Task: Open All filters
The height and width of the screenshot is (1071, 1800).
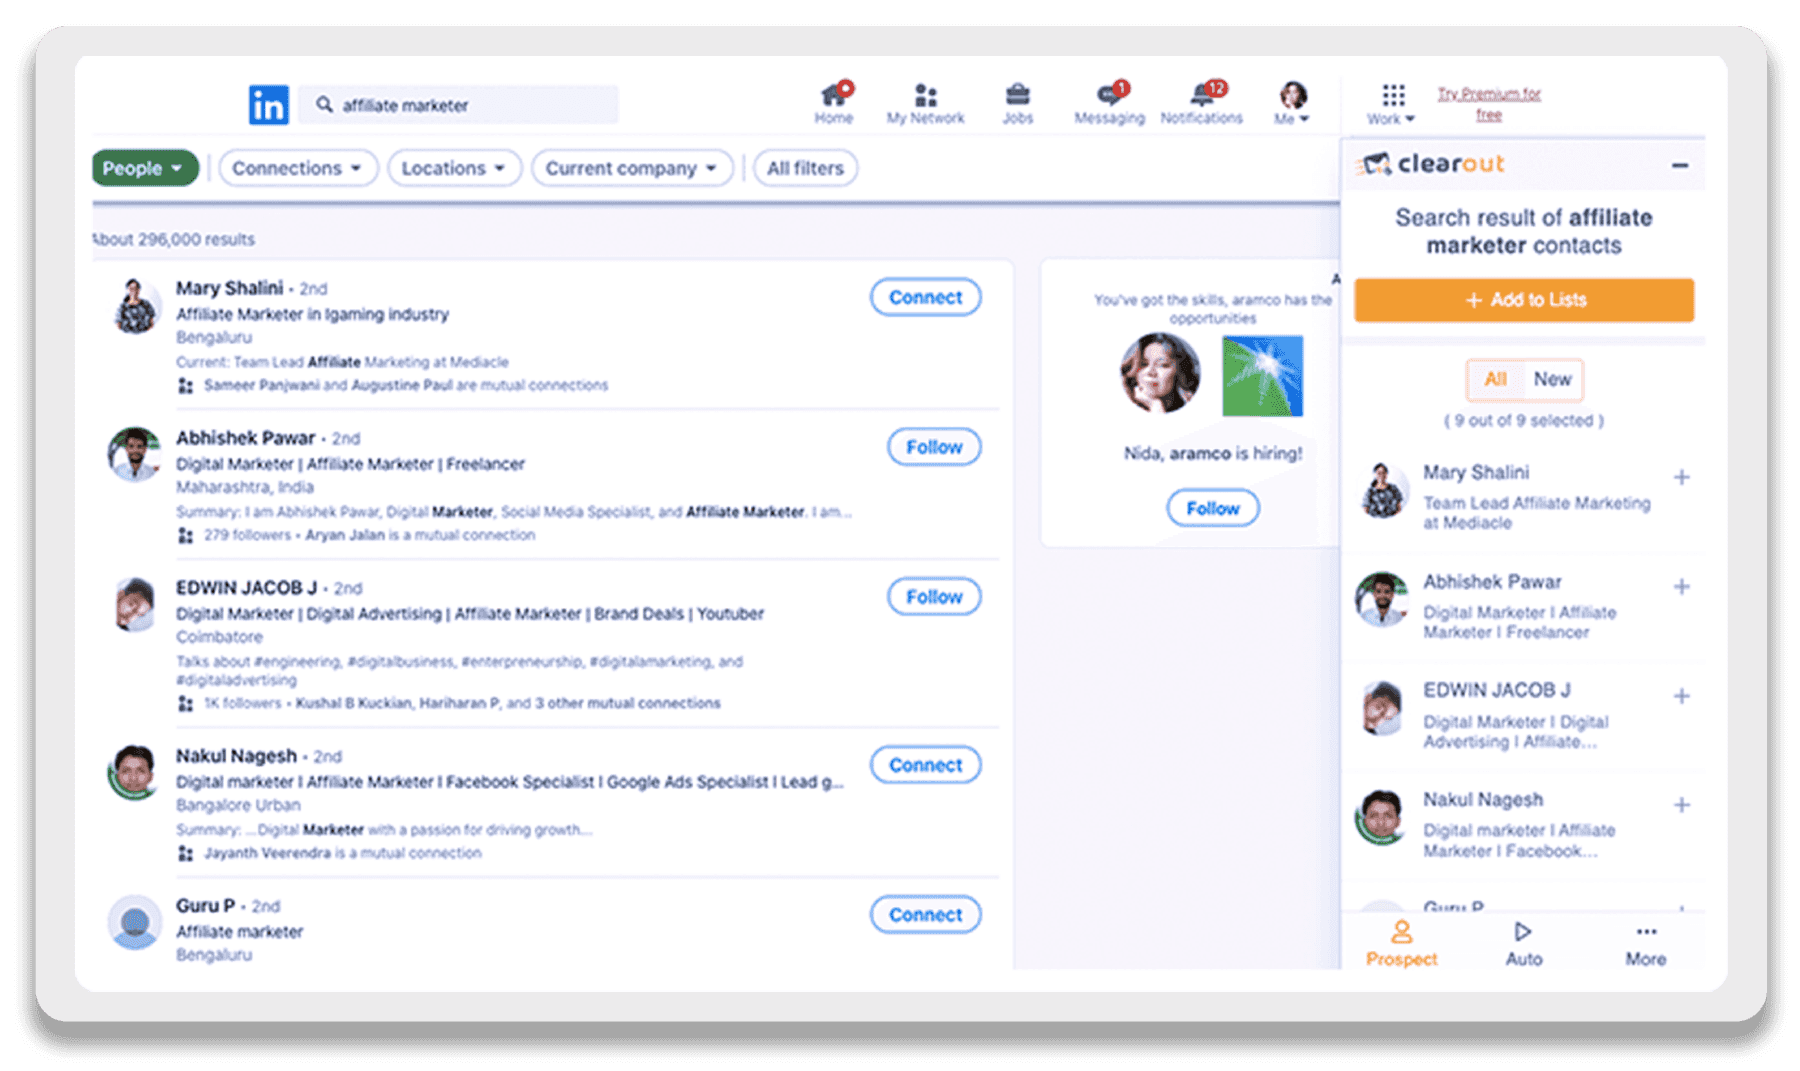Action: click(805, 168)
